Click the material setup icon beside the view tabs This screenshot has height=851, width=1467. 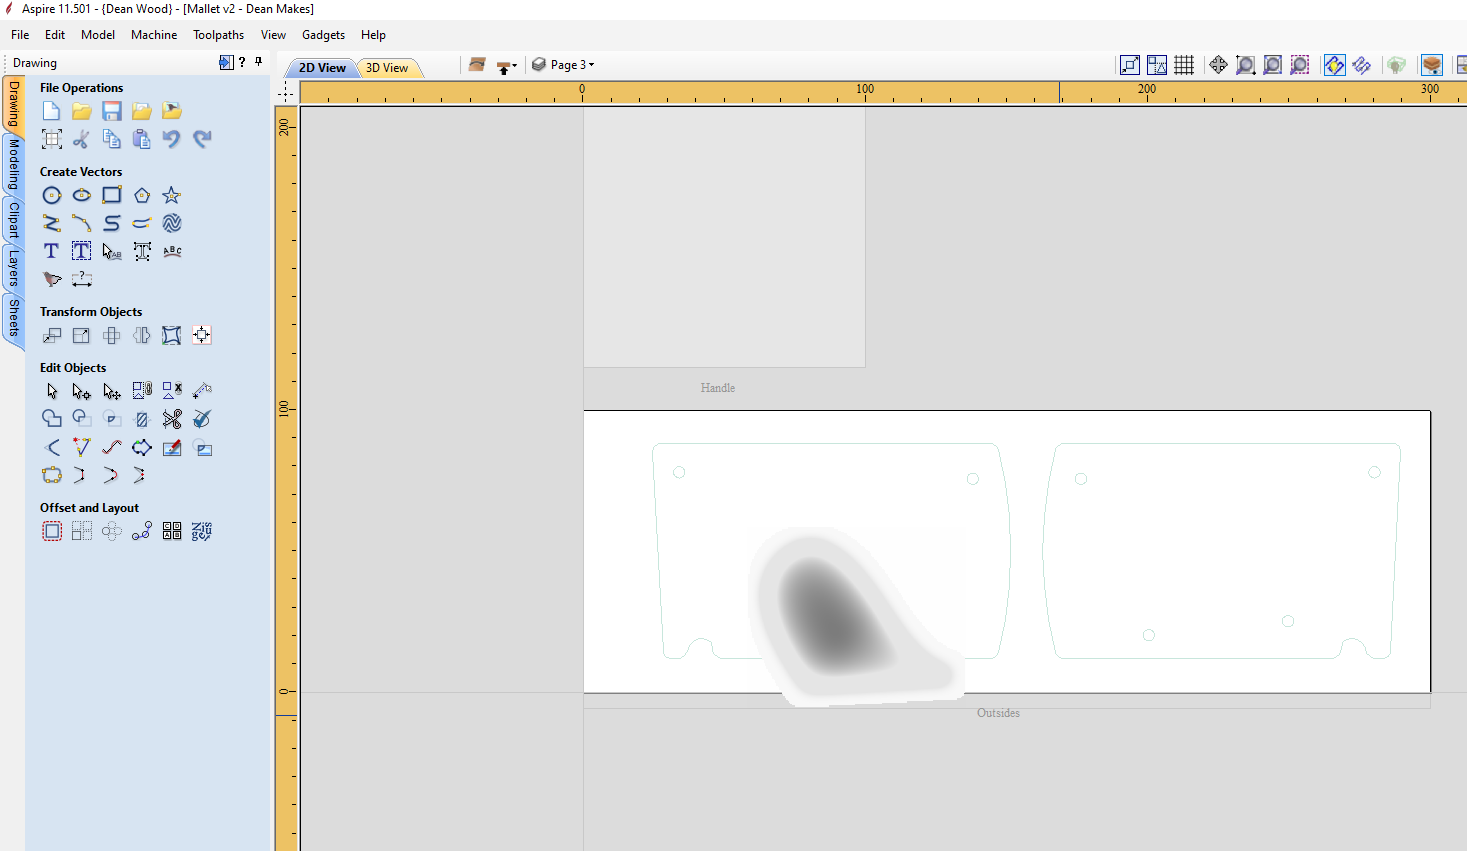click(477, 65)
